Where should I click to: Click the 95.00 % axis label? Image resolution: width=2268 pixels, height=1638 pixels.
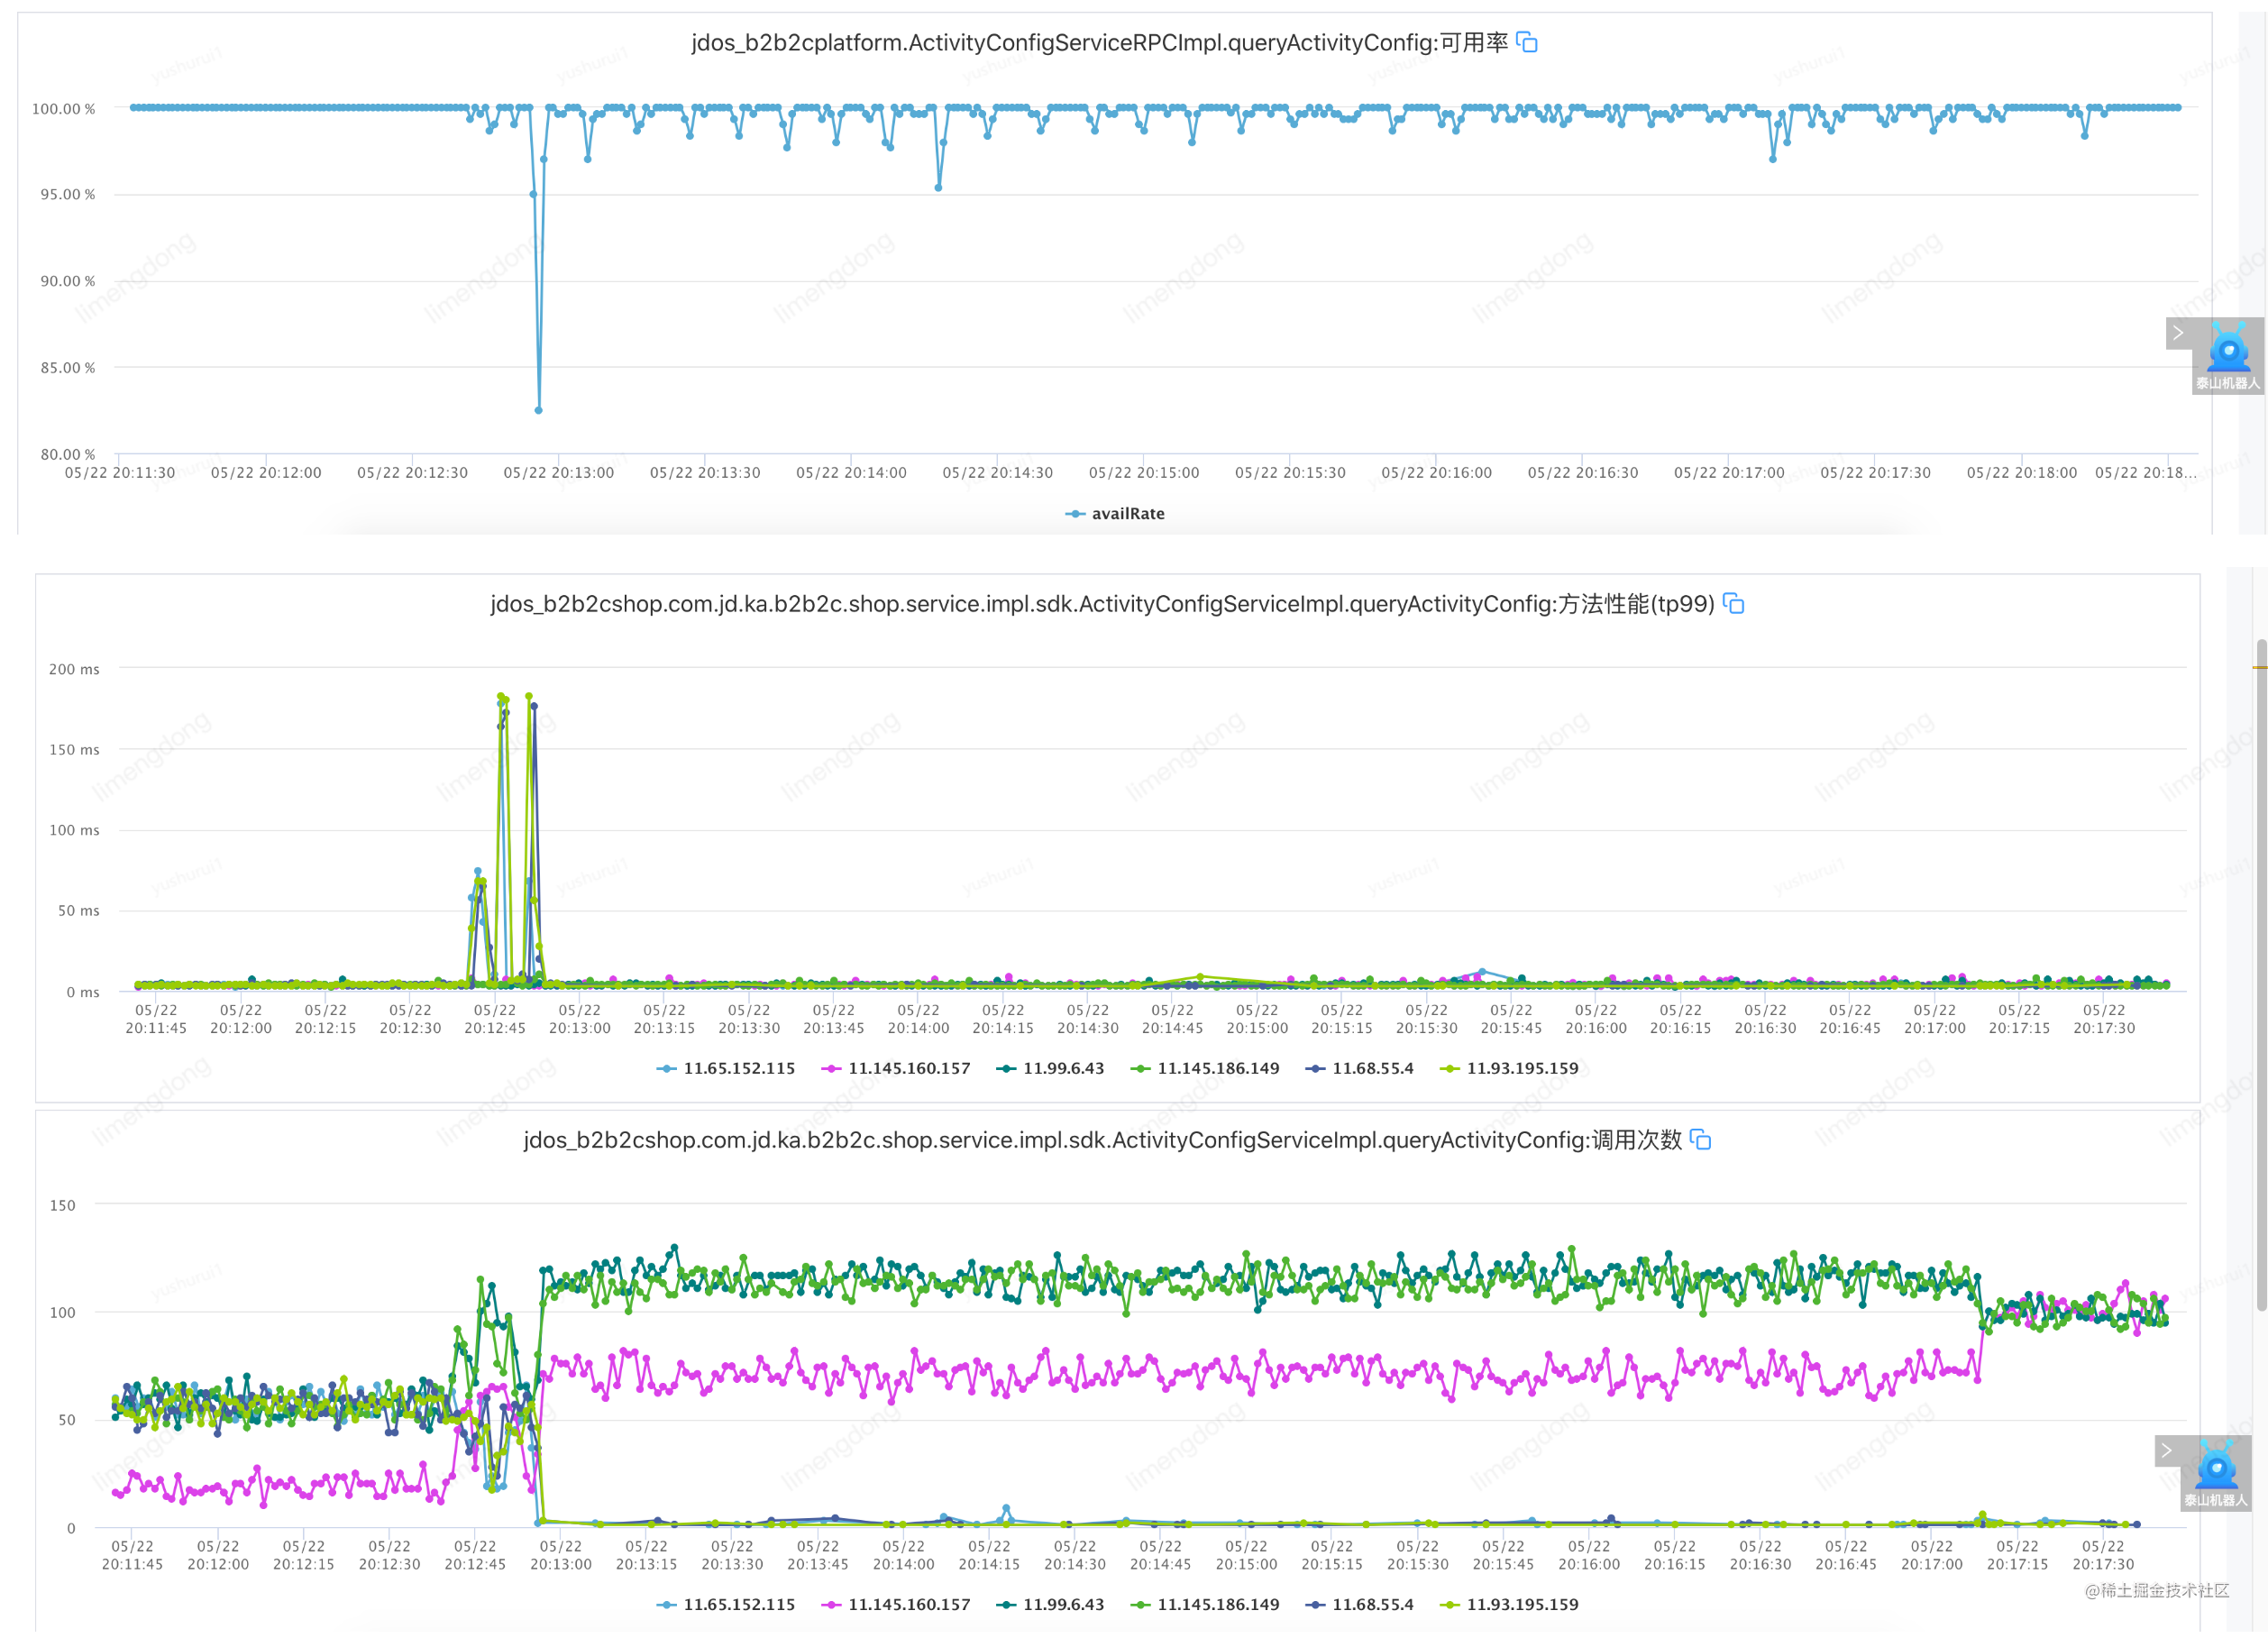(x=67, y=194)
